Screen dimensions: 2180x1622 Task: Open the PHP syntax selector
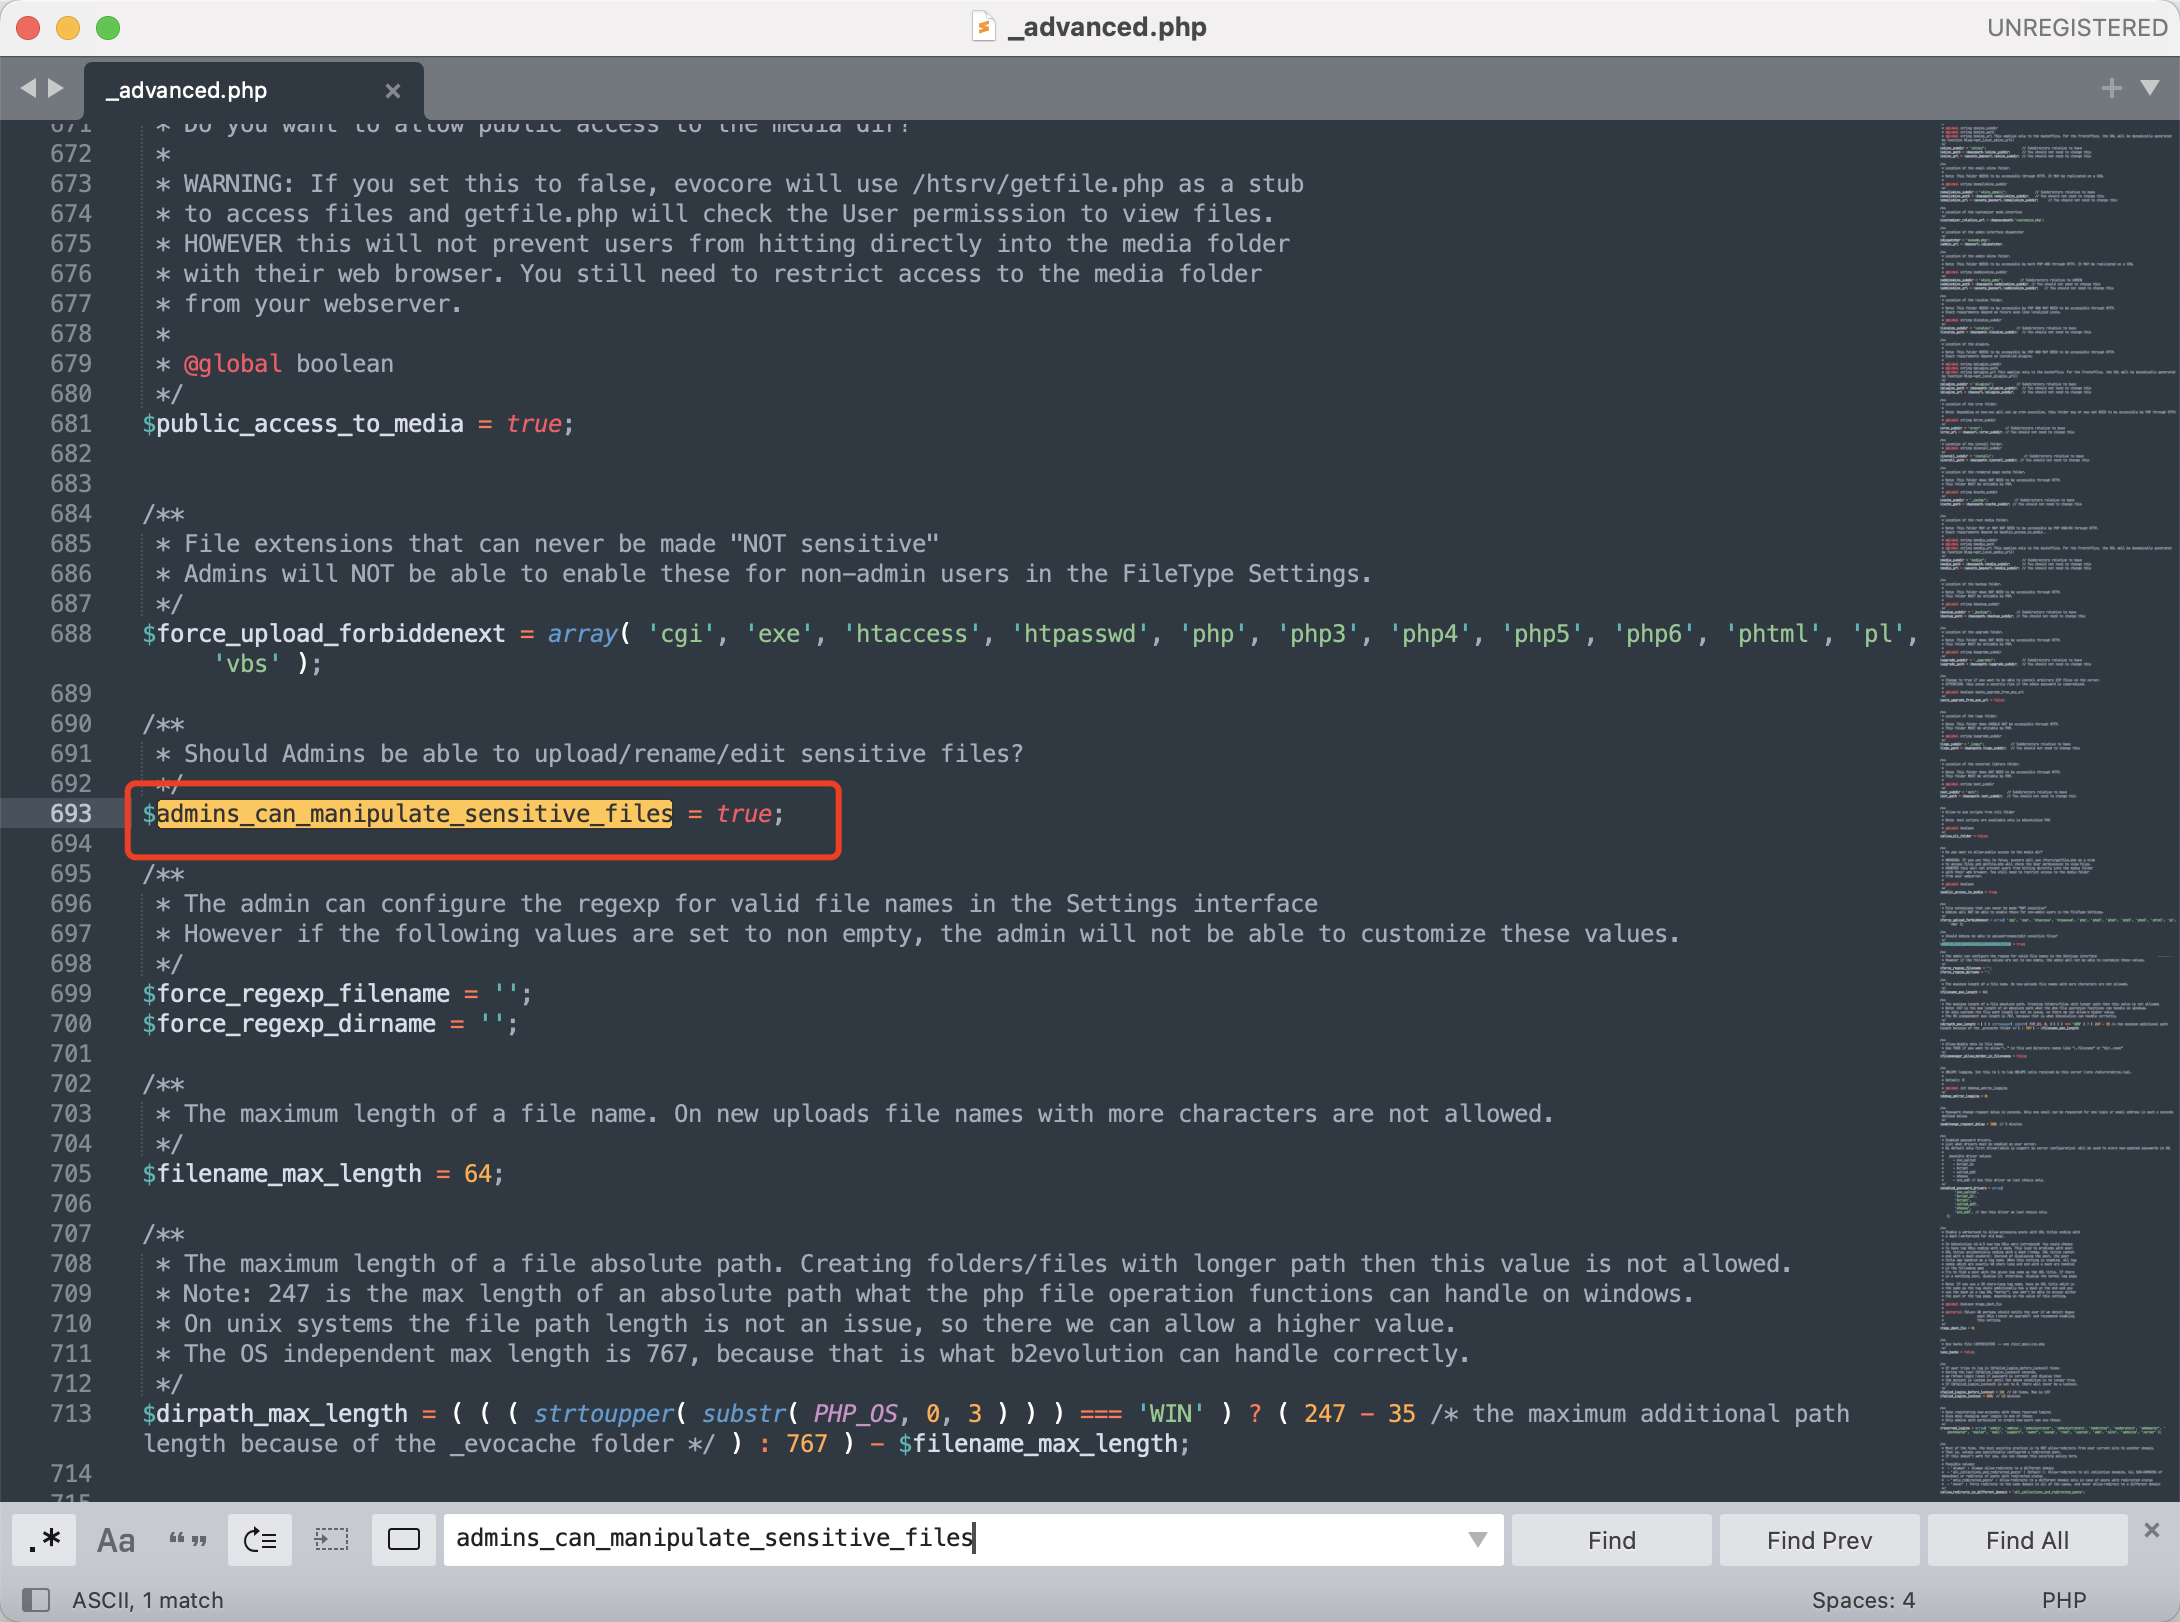tap(2063, 1600)
